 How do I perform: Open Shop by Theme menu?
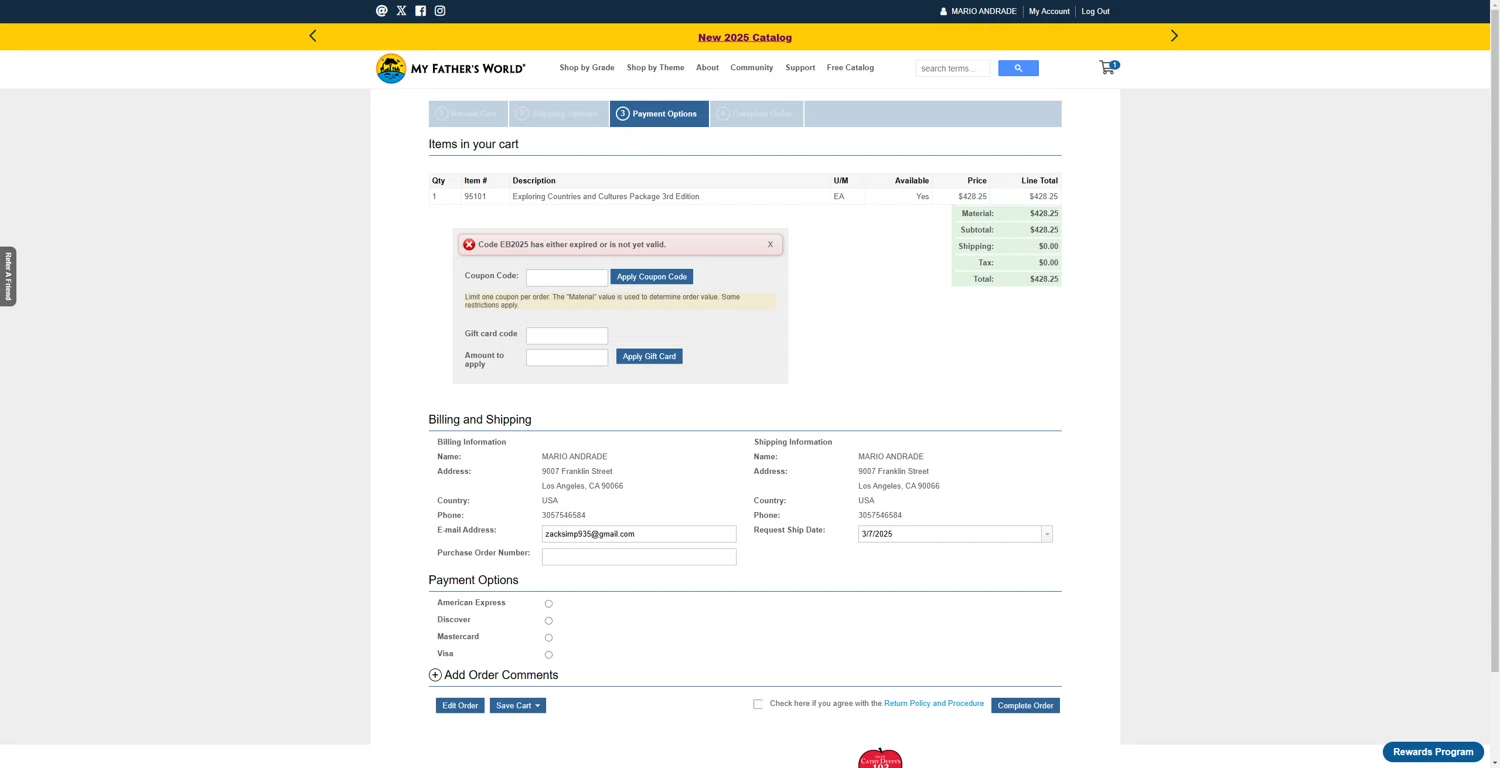pos(655,68)
